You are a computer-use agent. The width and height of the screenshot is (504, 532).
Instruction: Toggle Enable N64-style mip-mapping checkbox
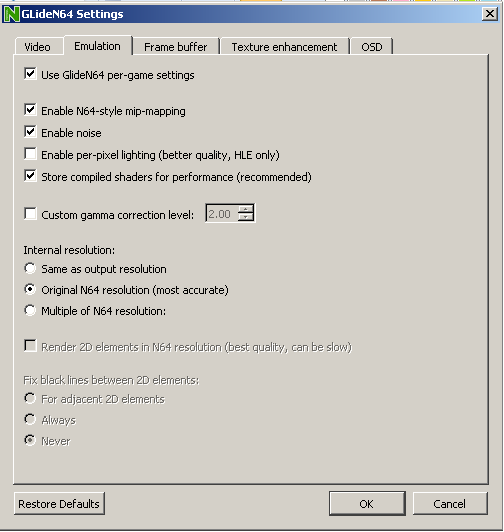point(30,110)
